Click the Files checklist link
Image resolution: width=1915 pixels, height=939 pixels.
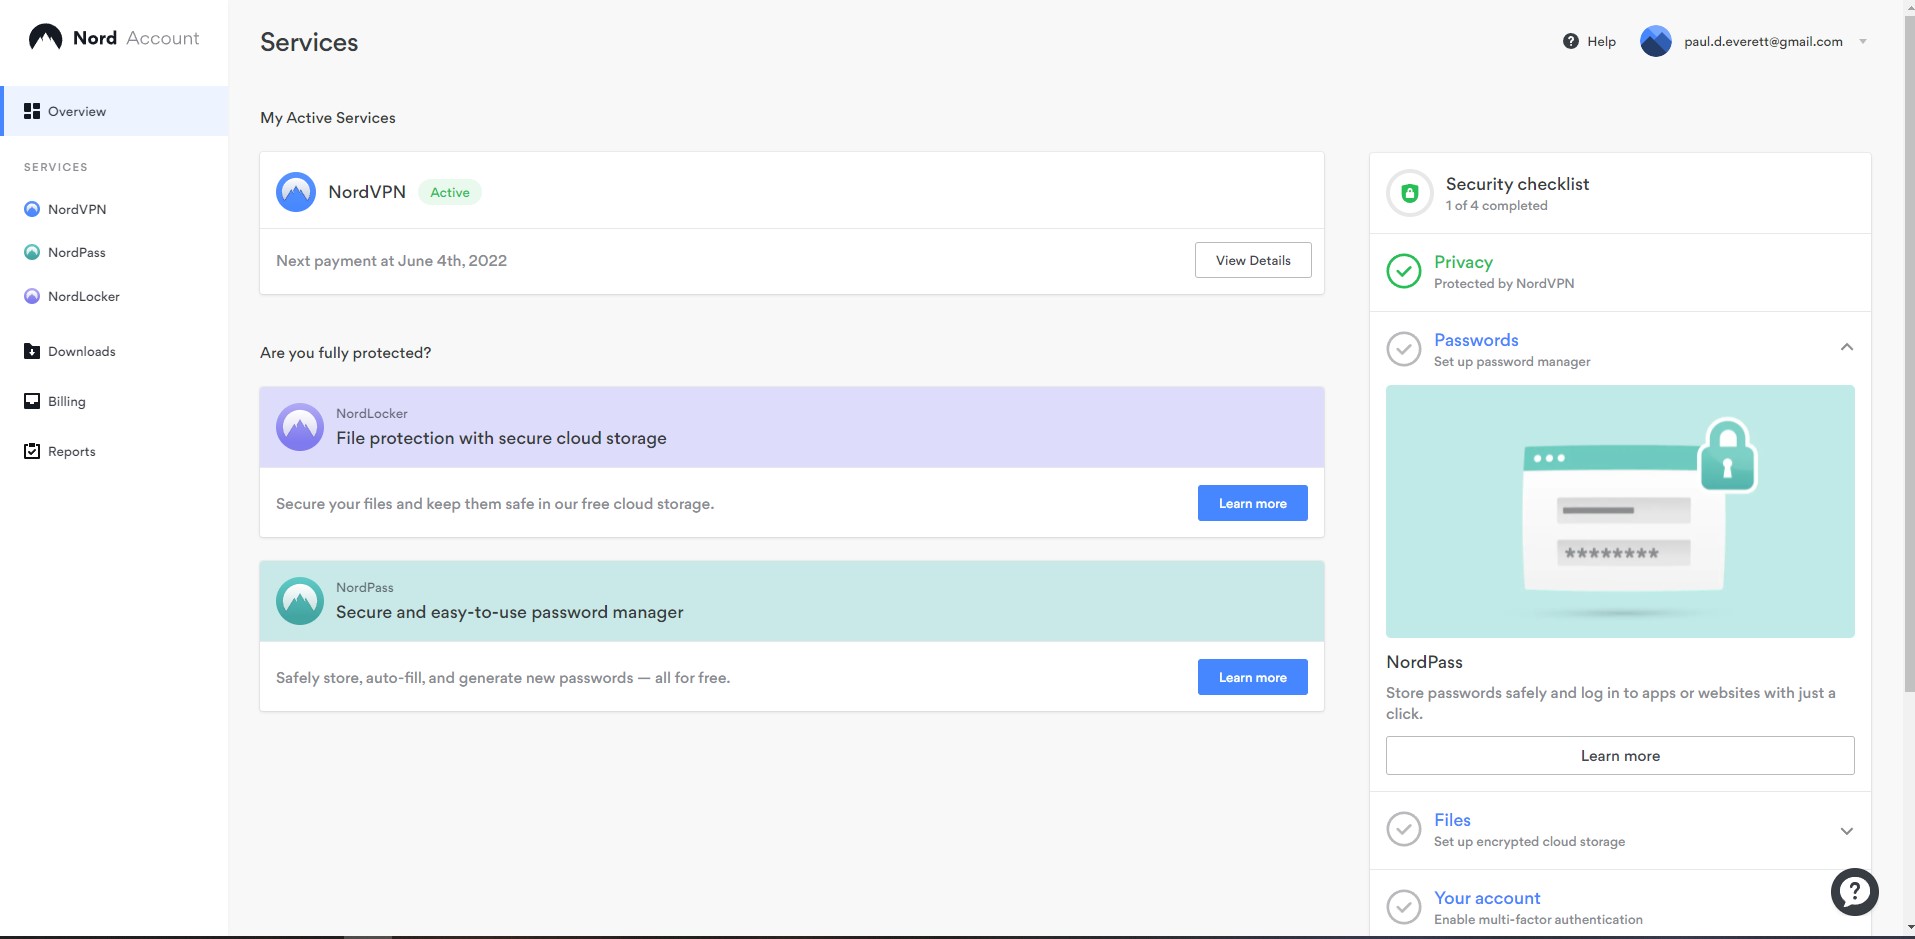[1452, 820]
